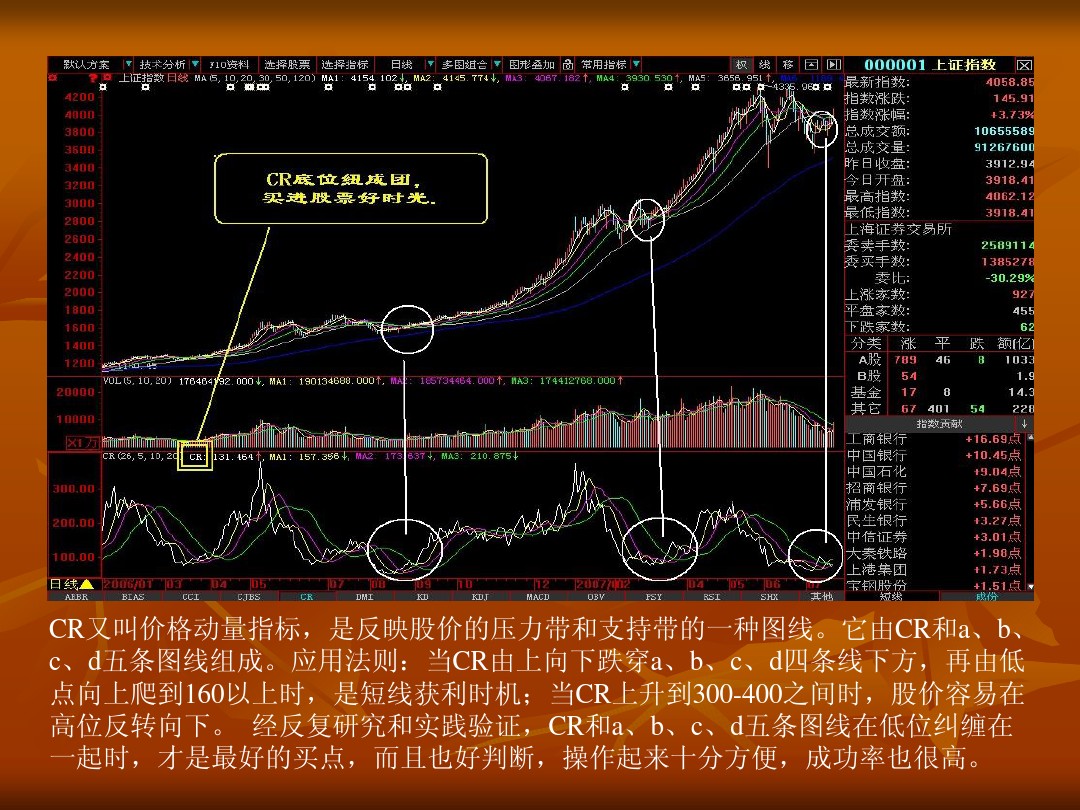Click the 工商银行 contribution row
The image size is (1080, 810).
click(935, 439)
